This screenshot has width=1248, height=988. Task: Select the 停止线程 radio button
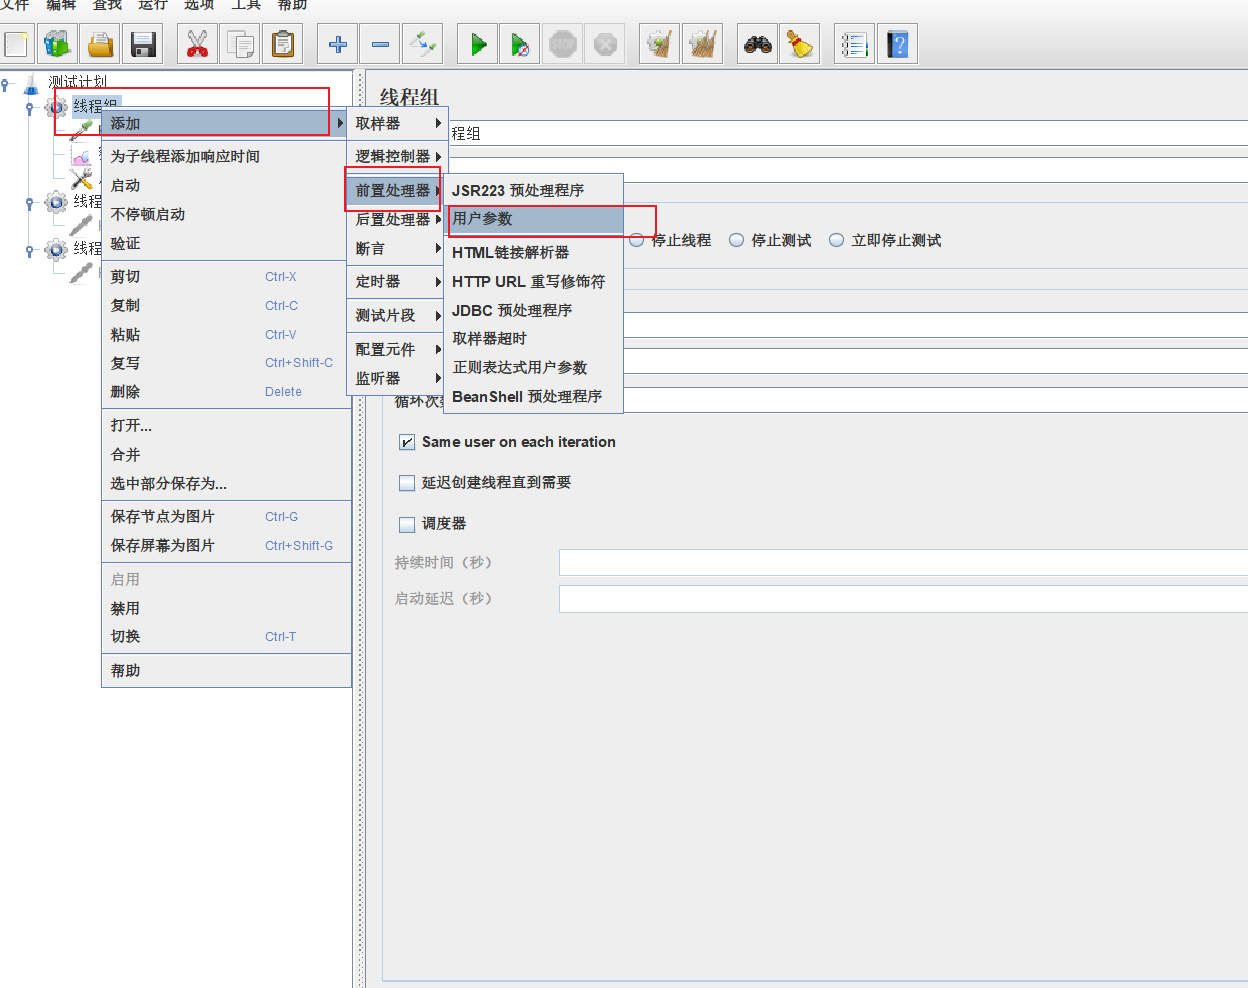(x=636, y=240)
